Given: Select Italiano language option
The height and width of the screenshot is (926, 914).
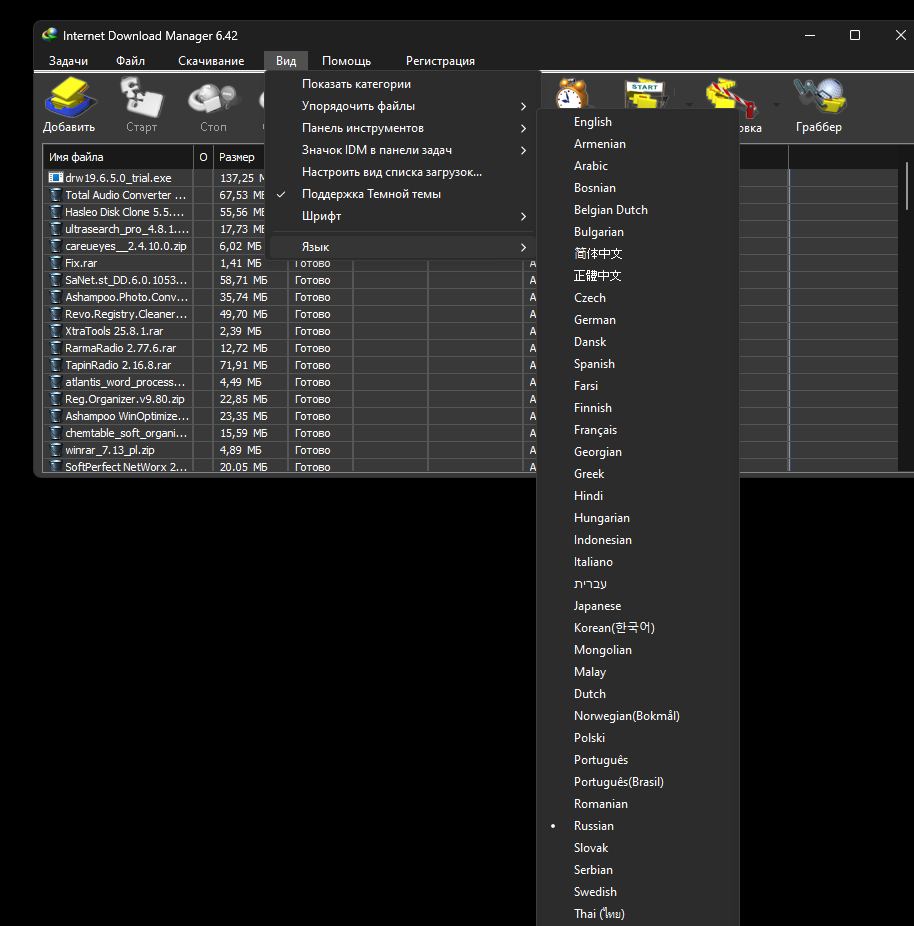Looking at the screenshot, I should click(x=638, y=562).
